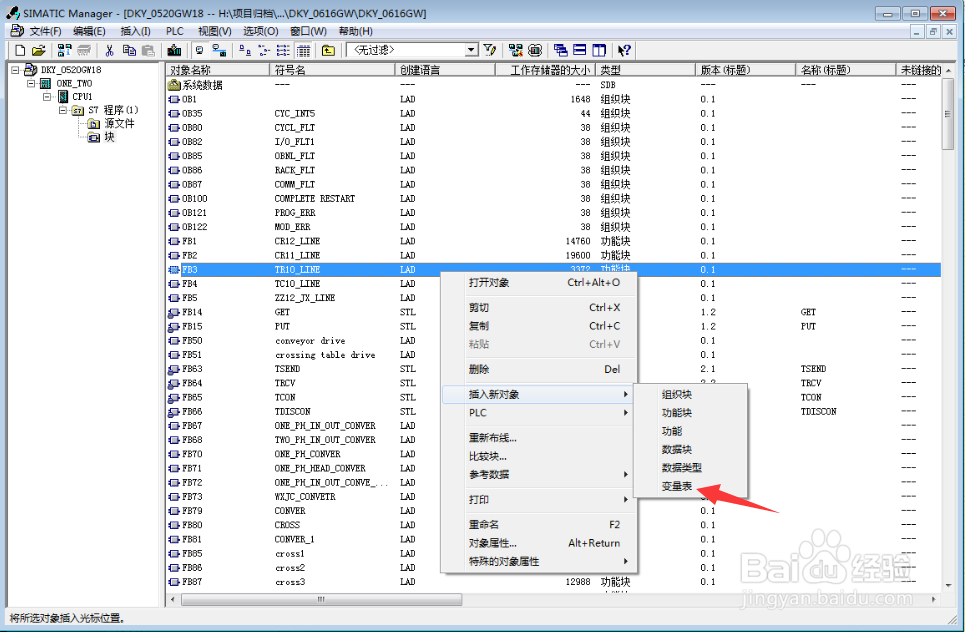The width and height of the screenshot is (965, 632).
Task: Click the Up One Level folder icon
Action: pos(329,50)
